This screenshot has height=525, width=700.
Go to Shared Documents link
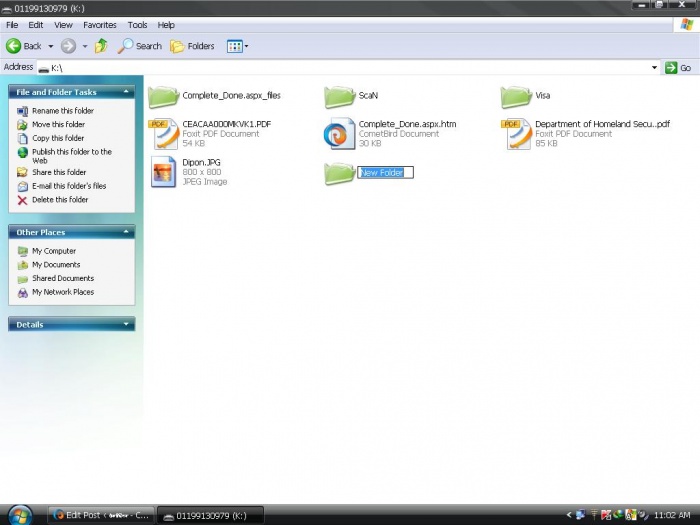coord(63,279)
